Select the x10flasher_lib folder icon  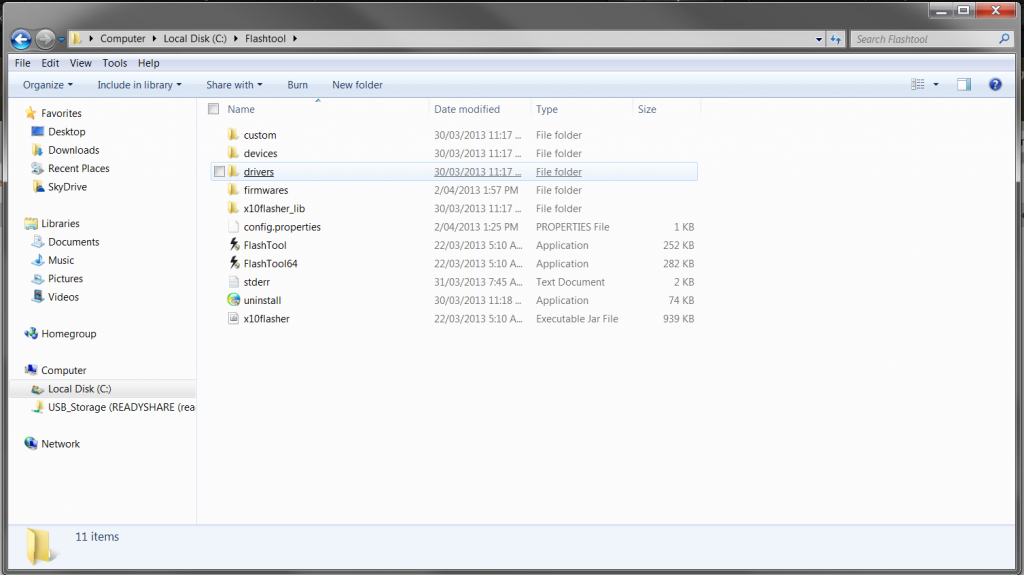(x=233, y=208)
